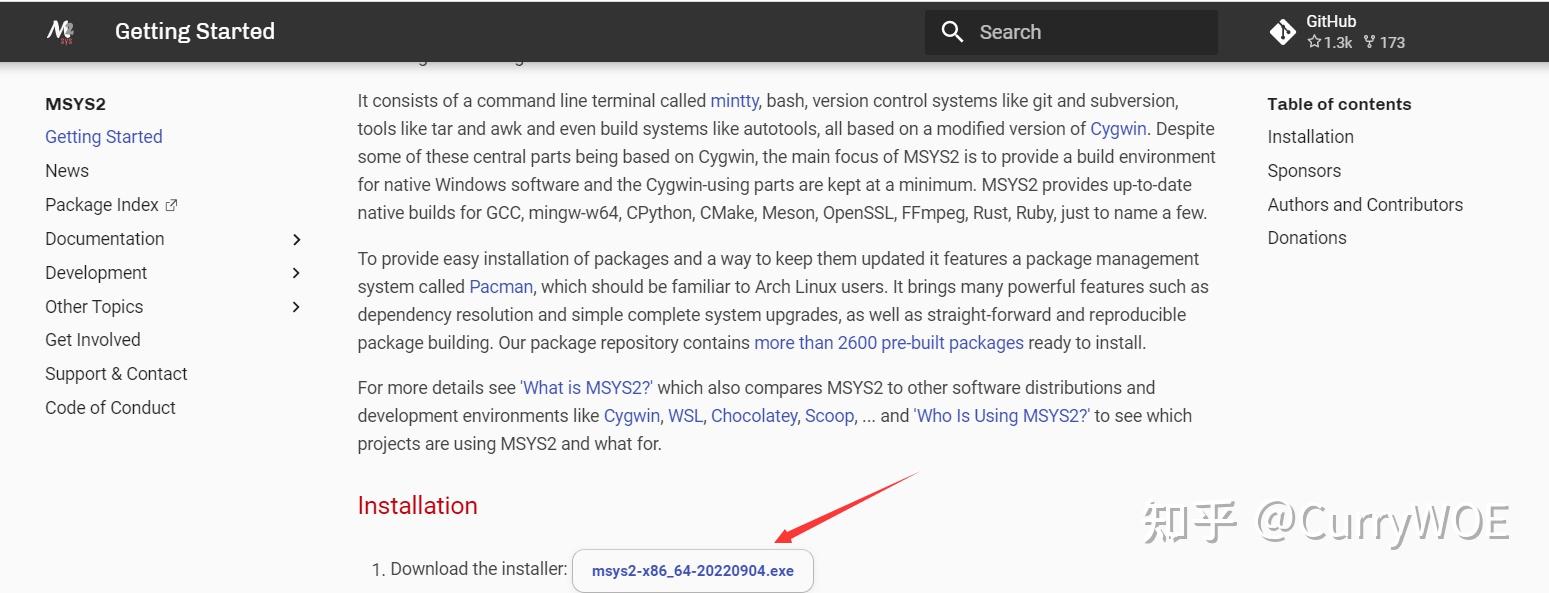
Task: Open Development in sidebar
Action: [96, 273]
